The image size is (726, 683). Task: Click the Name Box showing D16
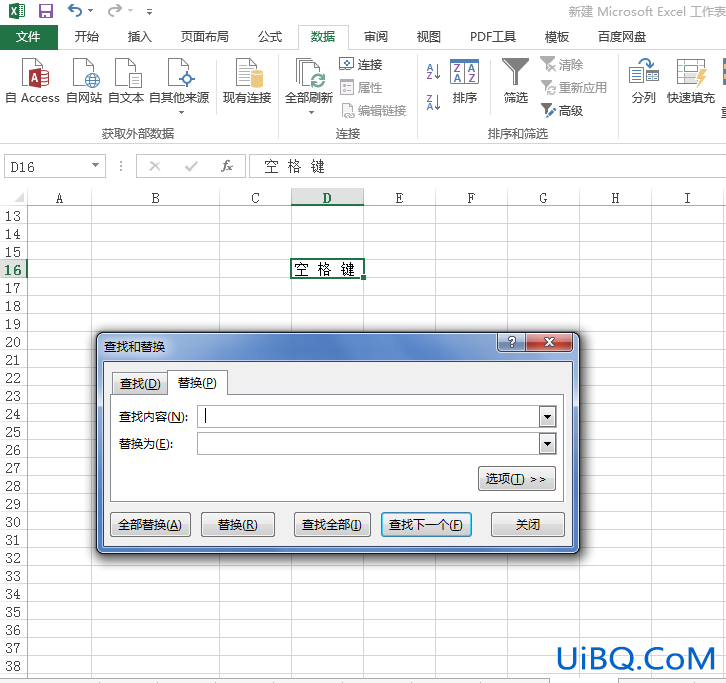48,166
